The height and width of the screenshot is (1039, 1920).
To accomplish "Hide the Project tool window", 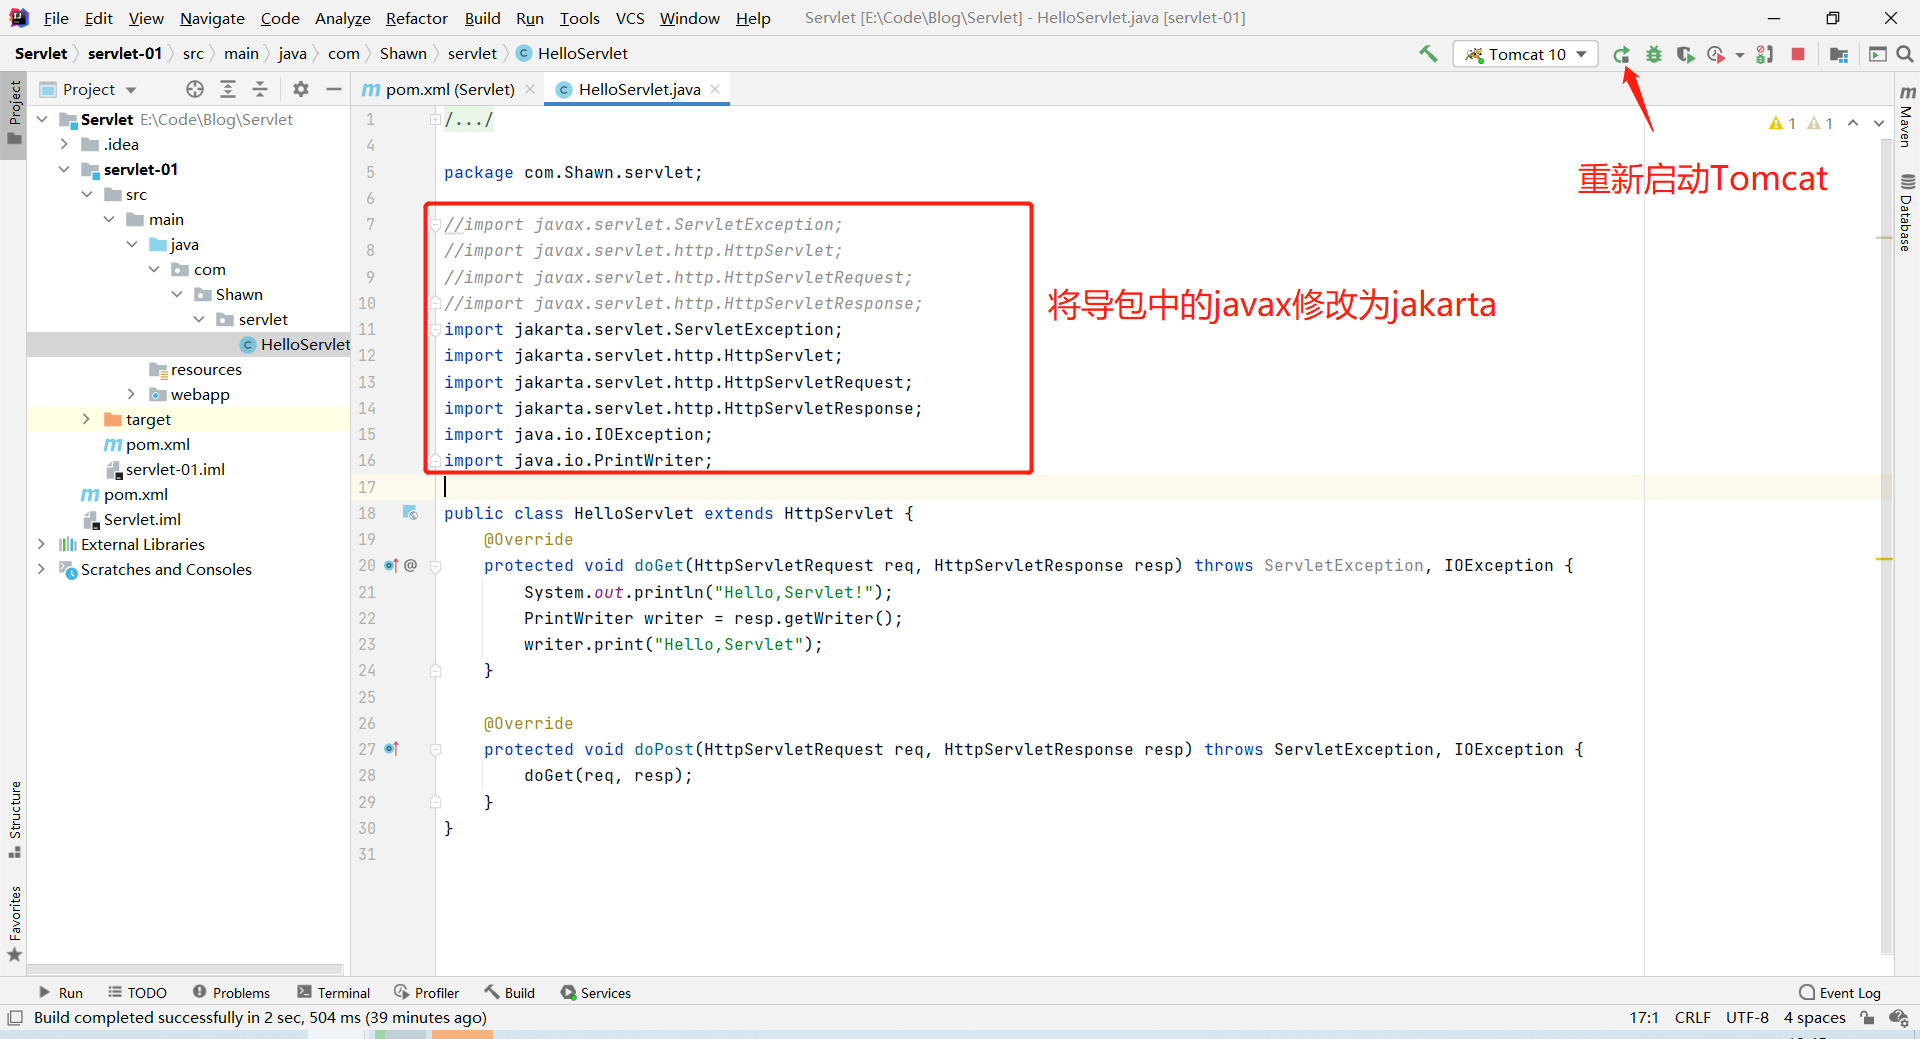I will (333, 89).
